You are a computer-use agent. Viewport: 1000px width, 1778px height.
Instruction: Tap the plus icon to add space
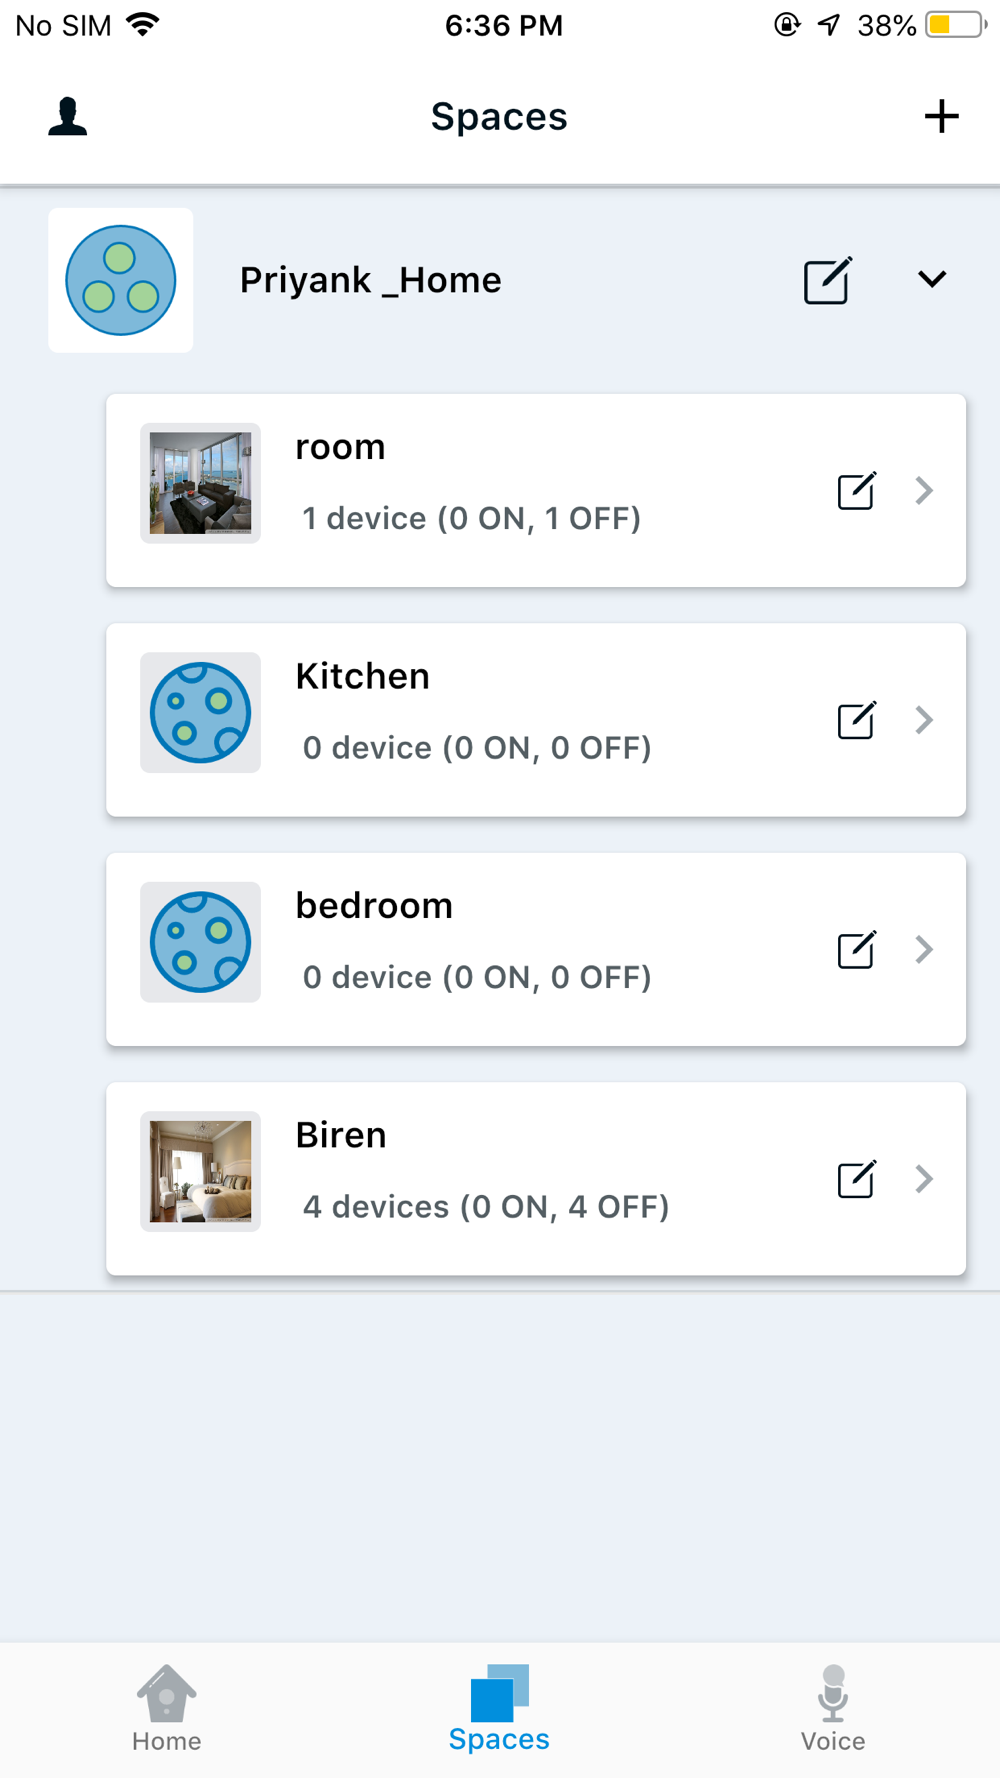tap(941, 116)
